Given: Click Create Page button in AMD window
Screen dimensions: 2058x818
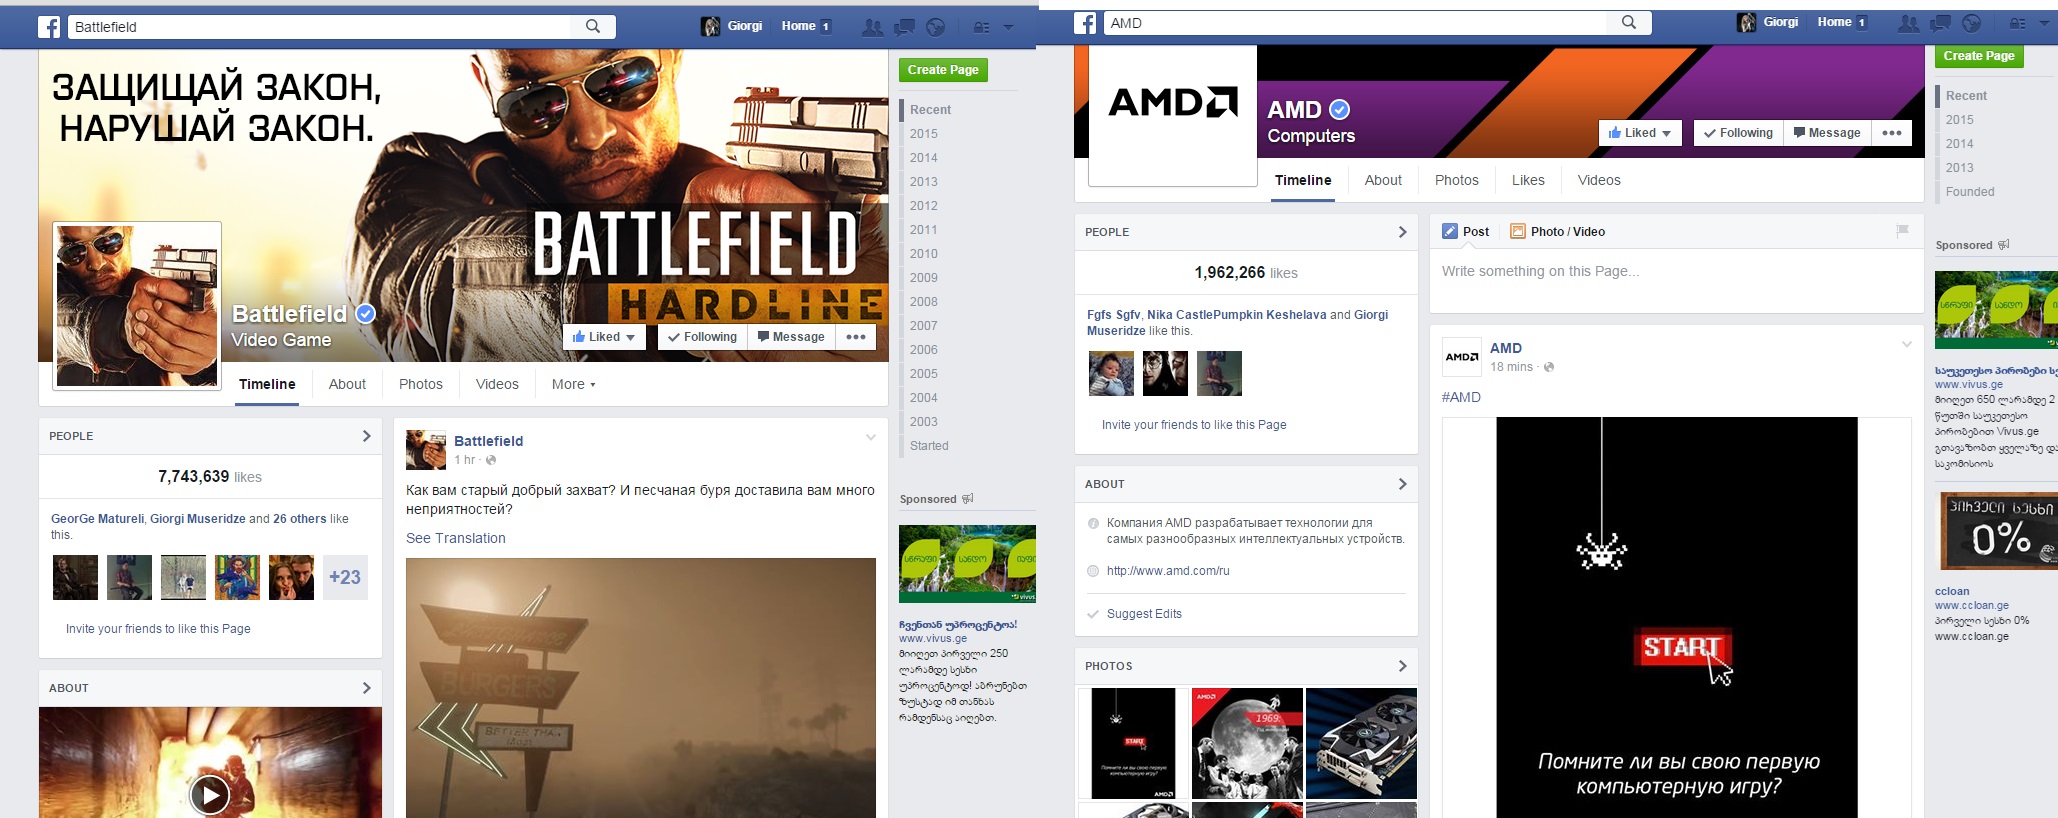Looking at the screenshot, I should click(1979, 56).
